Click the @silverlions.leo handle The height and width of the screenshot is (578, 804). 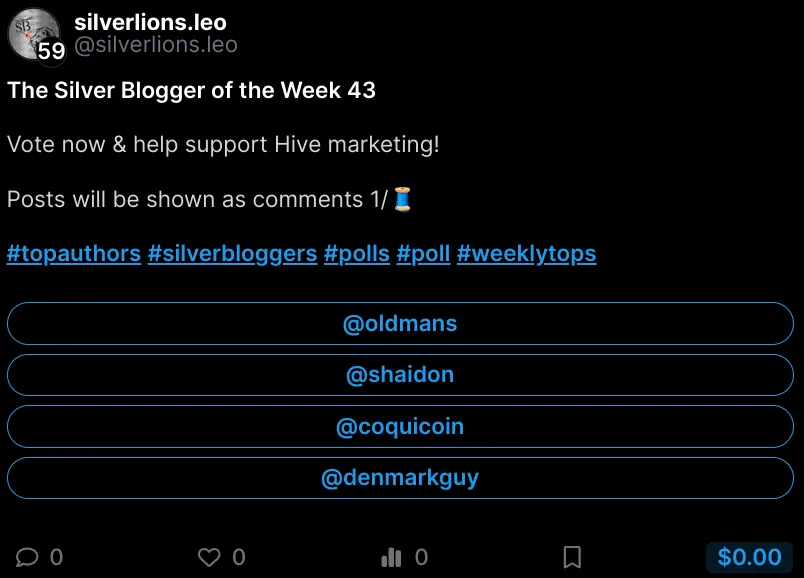(x=156, y=45)
